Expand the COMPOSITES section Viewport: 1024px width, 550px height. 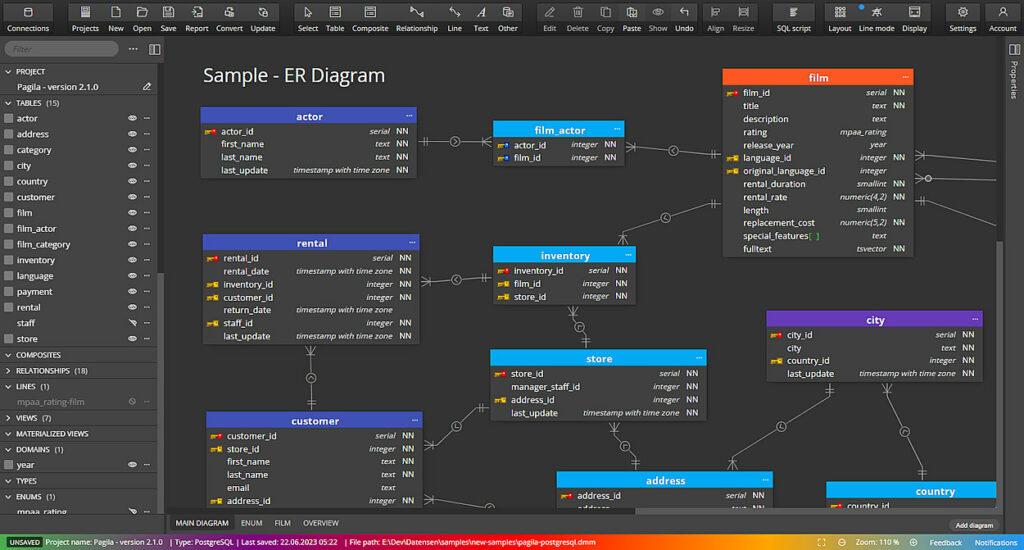click(8, 355)
